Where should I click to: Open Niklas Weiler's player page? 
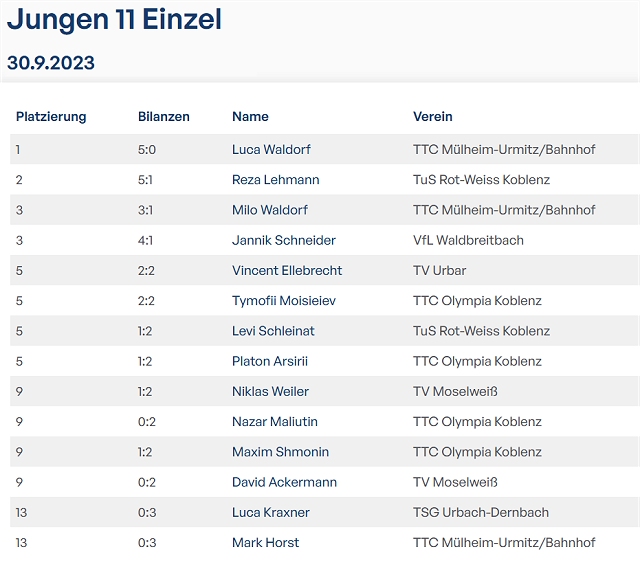tap(270, 391)
